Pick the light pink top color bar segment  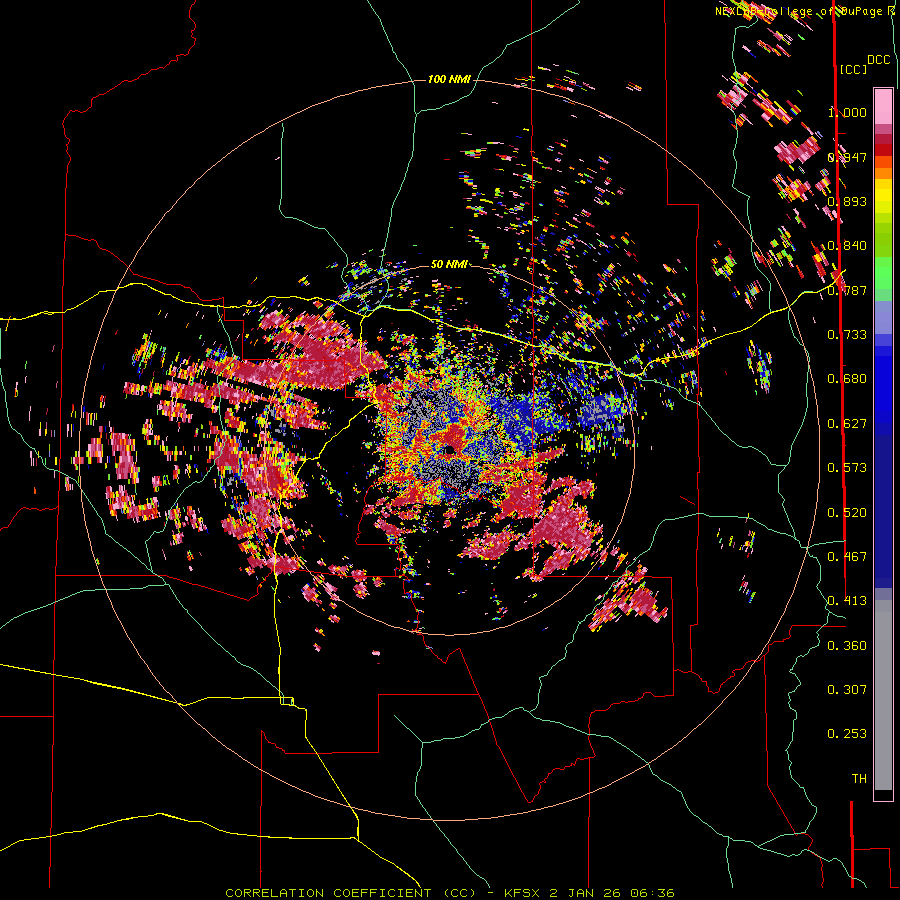(883, 106)
